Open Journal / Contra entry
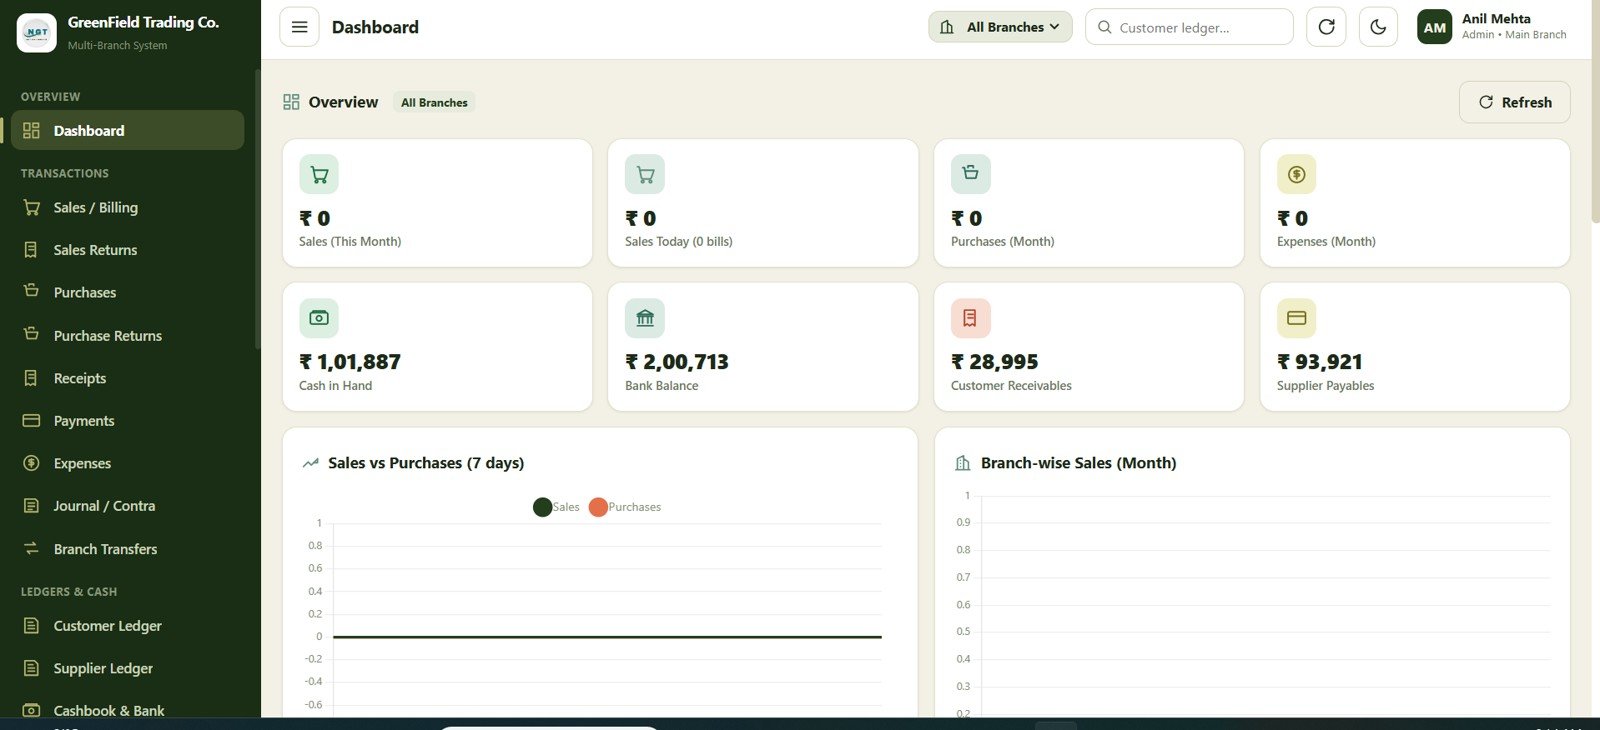Image resolution: width=1600 pixels, height=730 pixels. point(127,506)
